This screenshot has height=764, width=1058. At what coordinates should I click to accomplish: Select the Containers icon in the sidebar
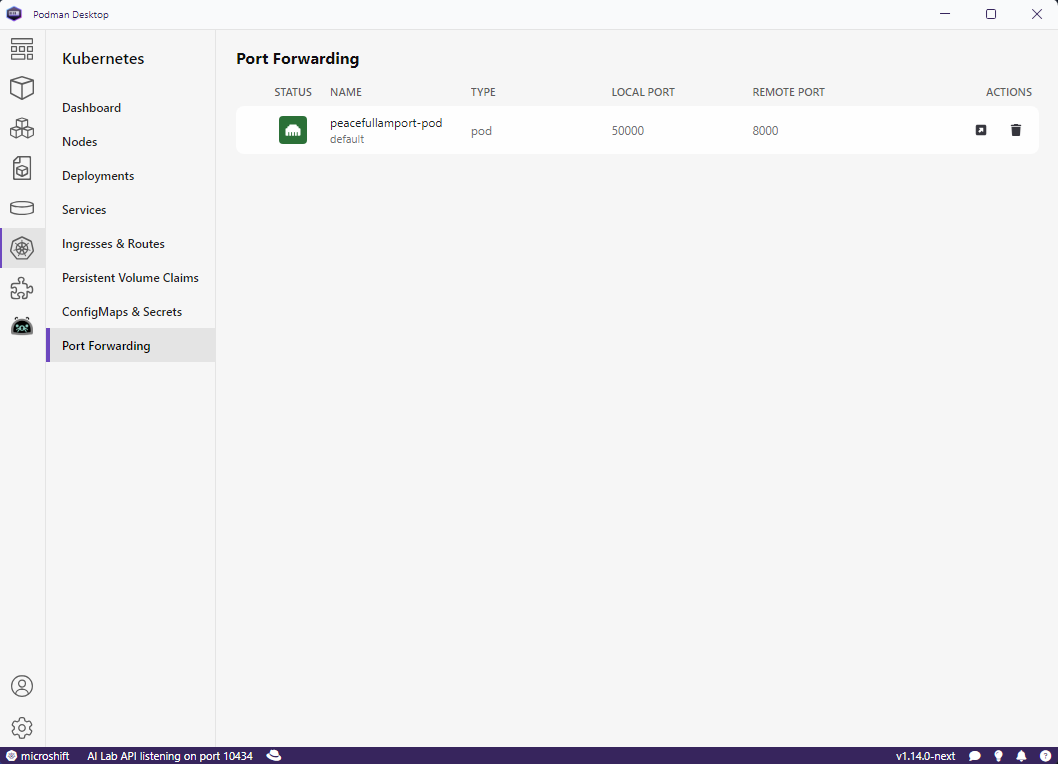pyautogui.click(x=22, y=88)
